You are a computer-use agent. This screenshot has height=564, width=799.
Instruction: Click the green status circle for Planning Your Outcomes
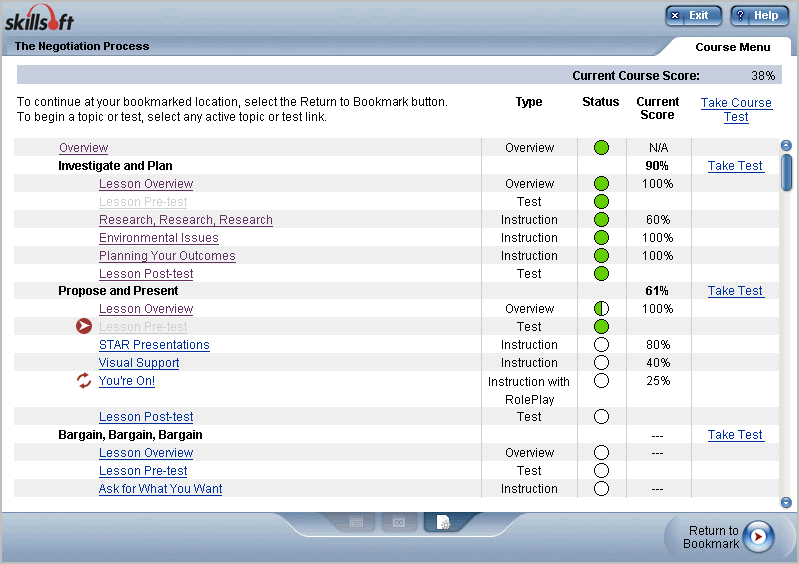pos(601,255)
